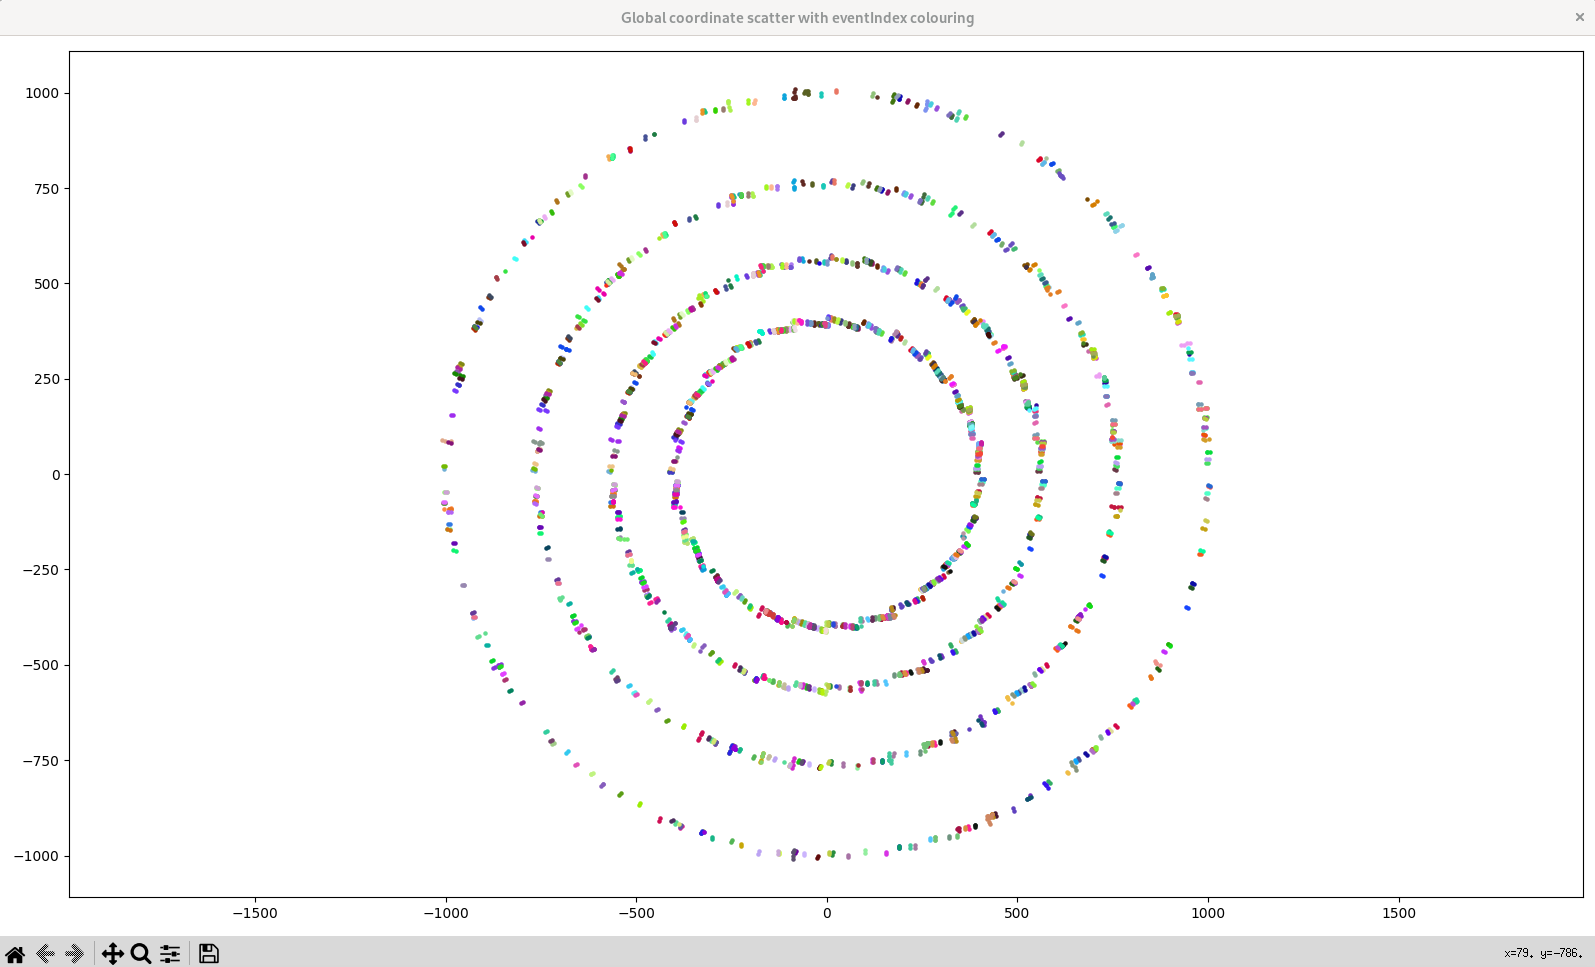The width and height of the screenshot is (1595, 967).
Task: Click the y-axis tick label 750
Action: (x=47, y=188)
